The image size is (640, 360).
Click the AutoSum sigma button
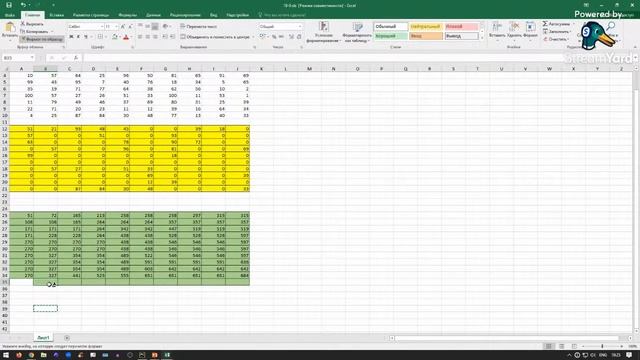tap(556, 24)
